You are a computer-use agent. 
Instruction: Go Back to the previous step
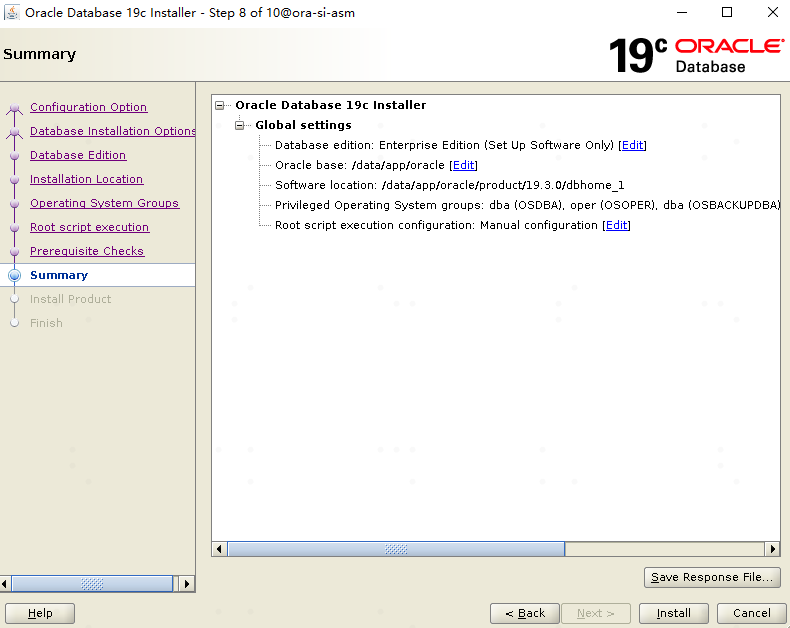click(525, 613)
